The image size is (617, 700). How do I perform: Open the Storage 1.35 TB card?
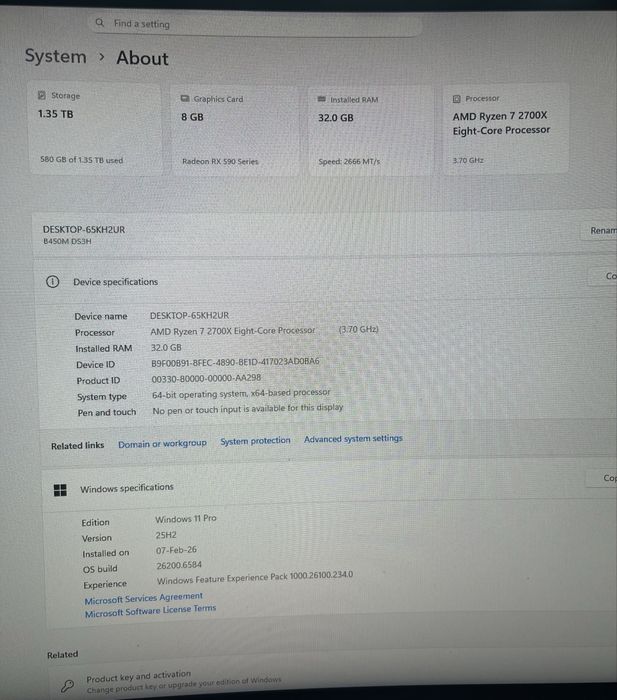tap(95, 127)
